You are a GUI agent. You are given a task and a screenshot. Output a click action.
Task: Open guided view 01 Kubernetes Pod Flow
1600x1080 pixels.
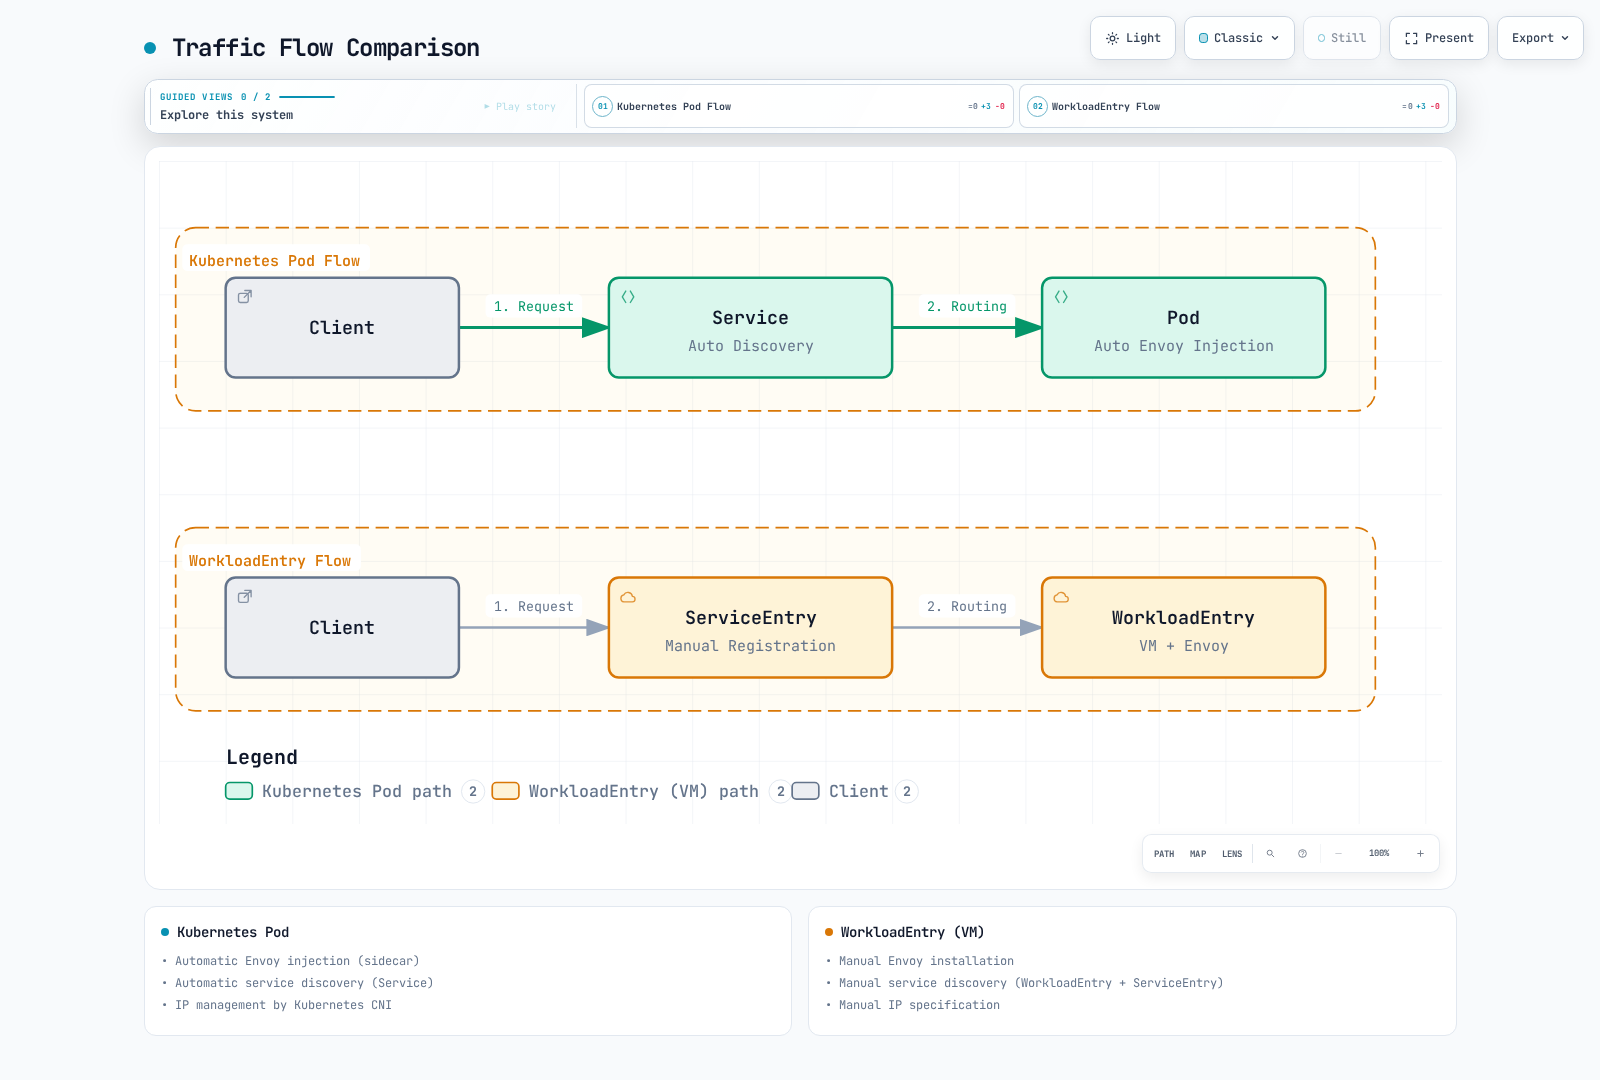tap(798, 106)
